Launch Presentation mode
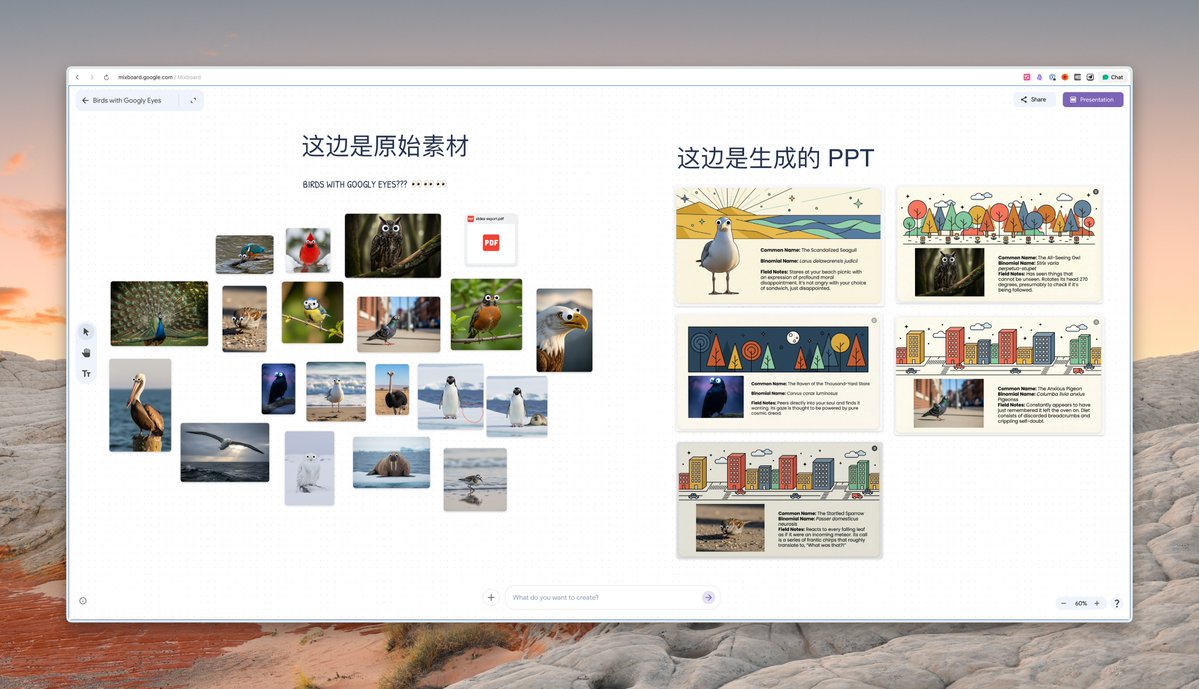The height and width of the screenshot is (689, 1199). point(1092,99)
